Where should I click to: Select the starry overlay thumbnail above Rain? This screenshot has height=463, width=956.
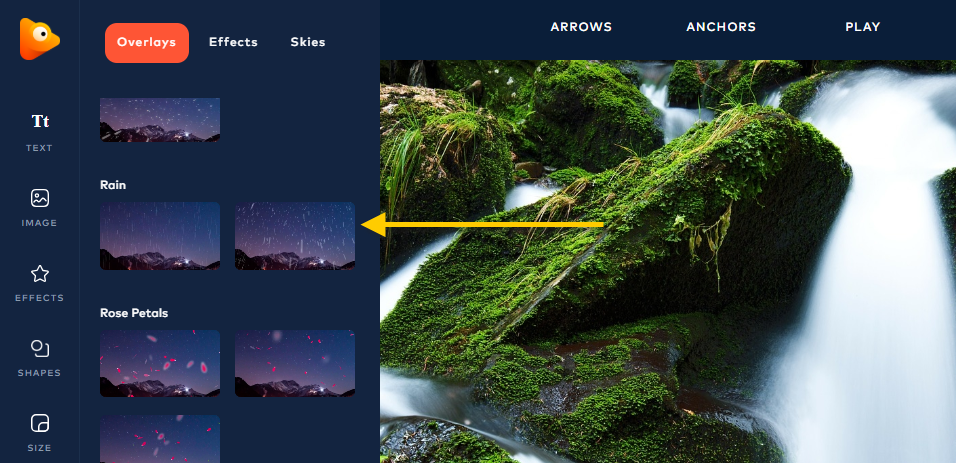pos(160,120)
